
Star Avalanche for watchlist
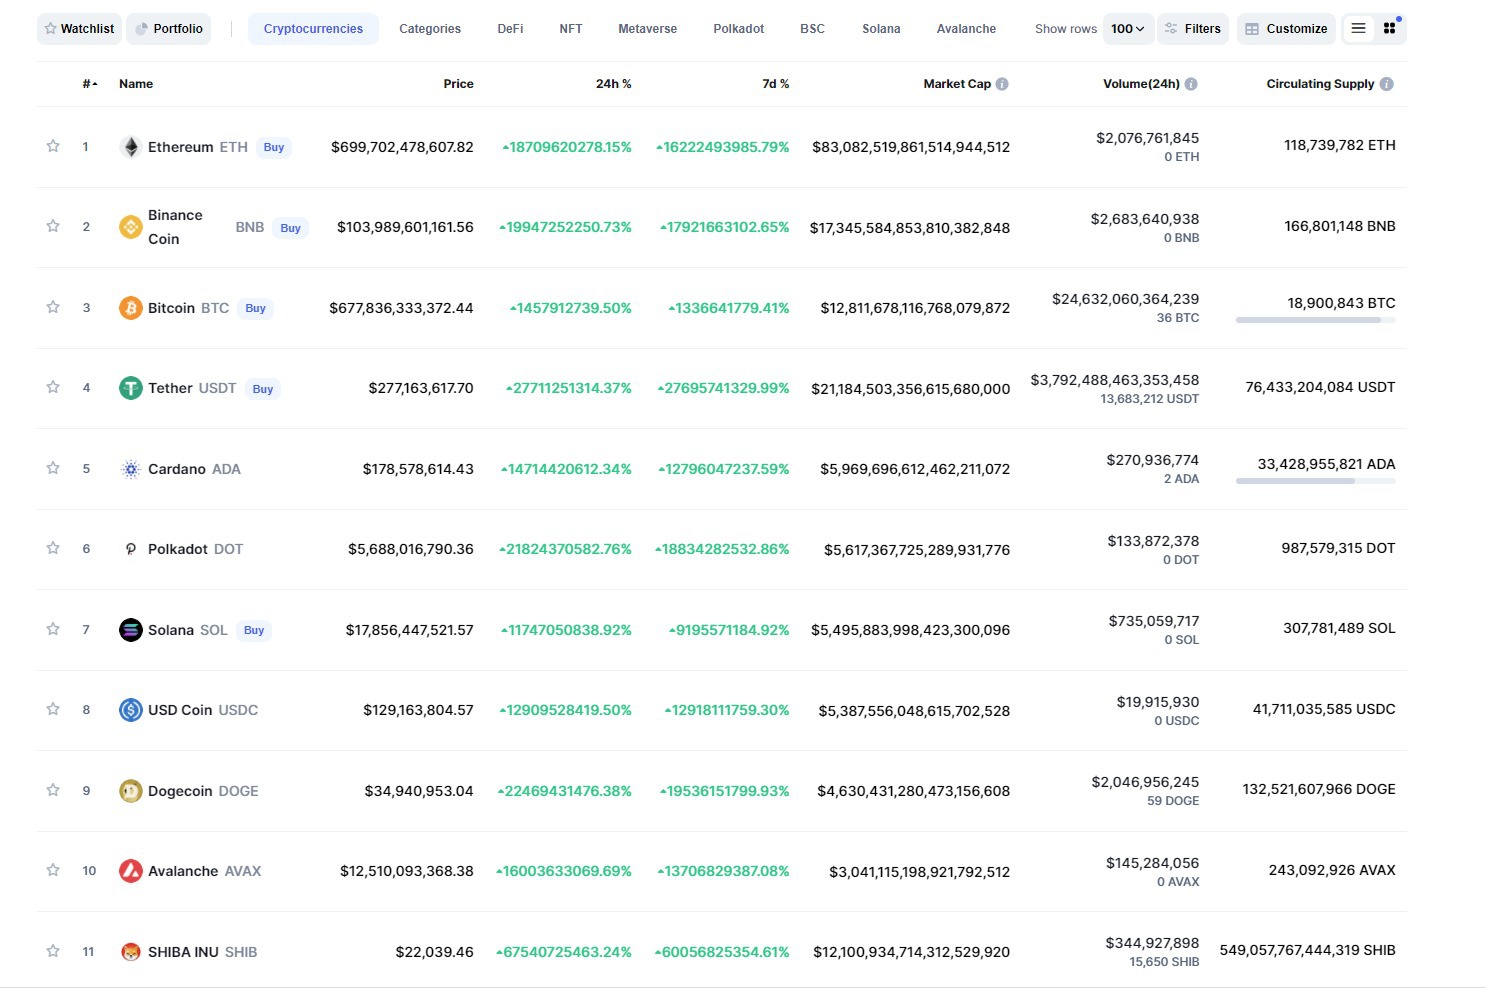tap(53, 870)
